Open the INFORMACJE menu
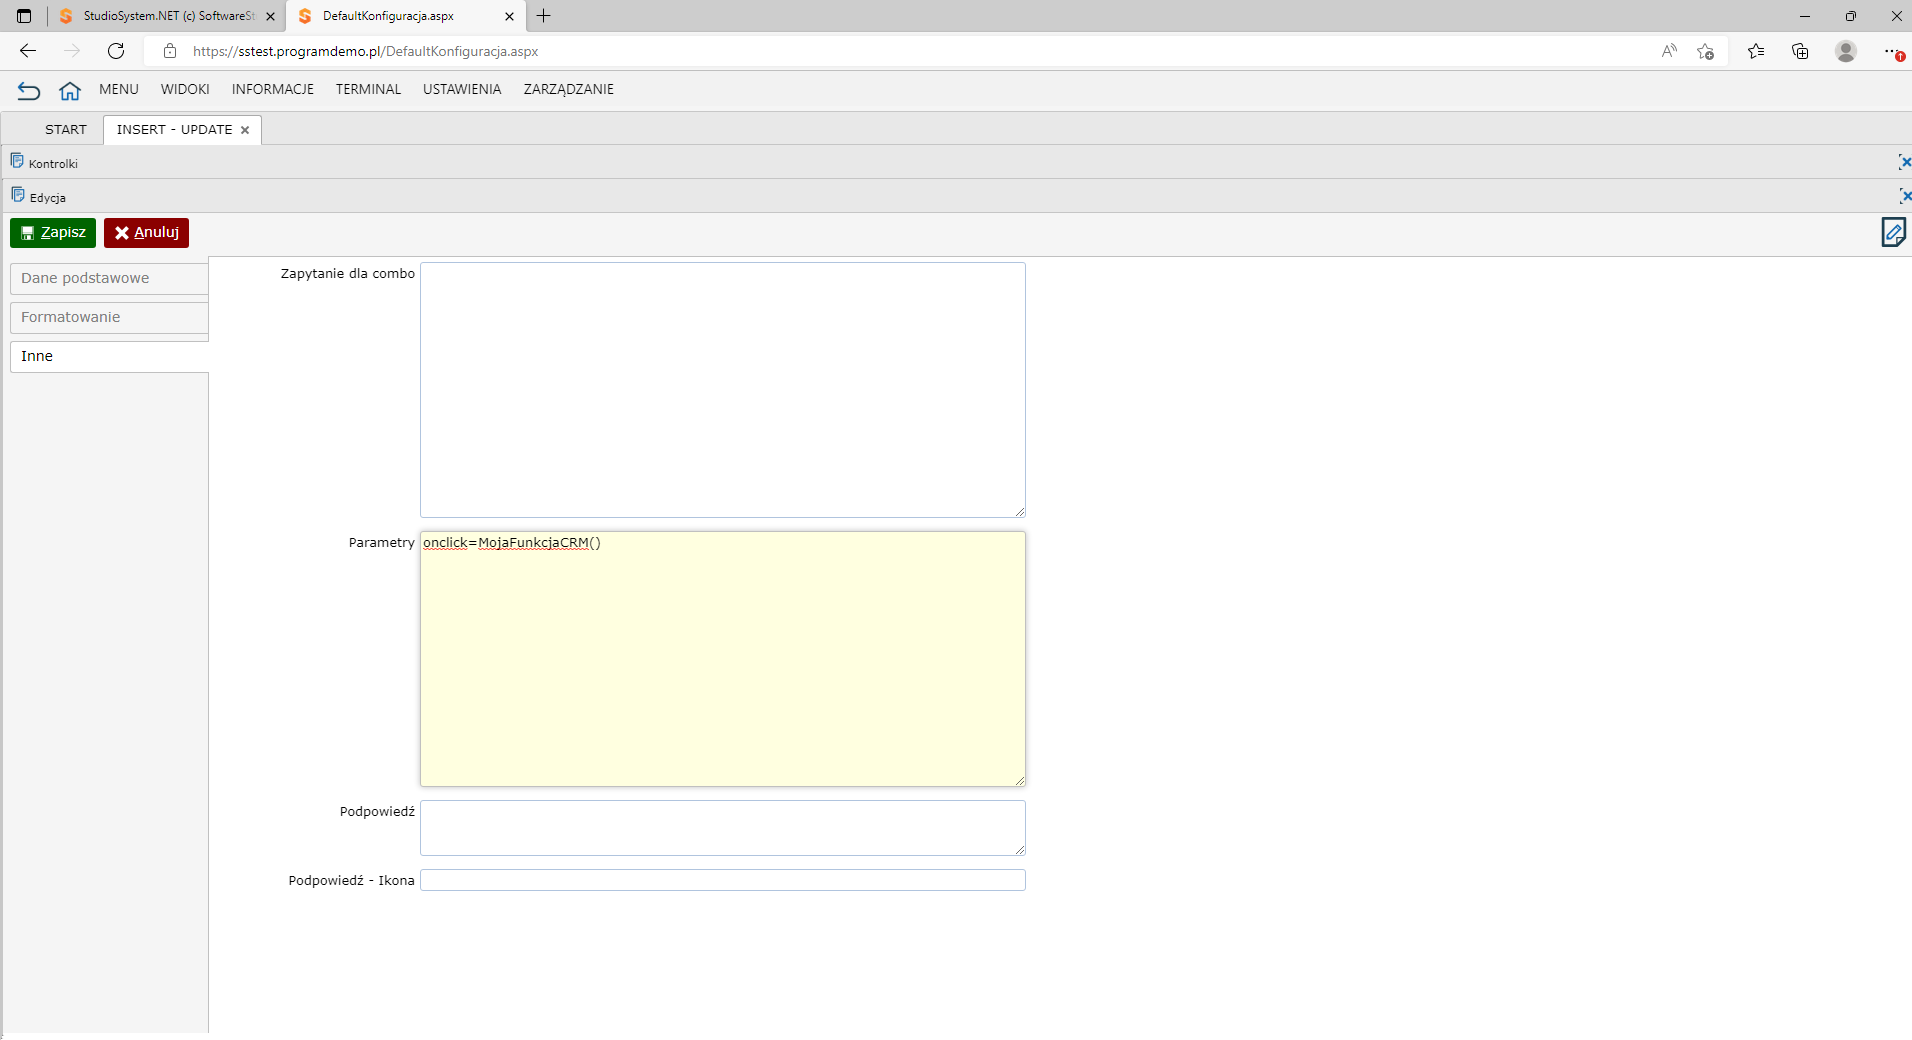 click(273, 89)
